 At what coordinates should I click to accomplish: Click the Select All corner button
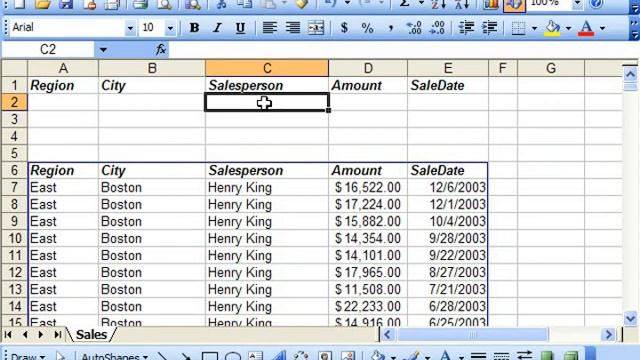click(x=14, y=68)
